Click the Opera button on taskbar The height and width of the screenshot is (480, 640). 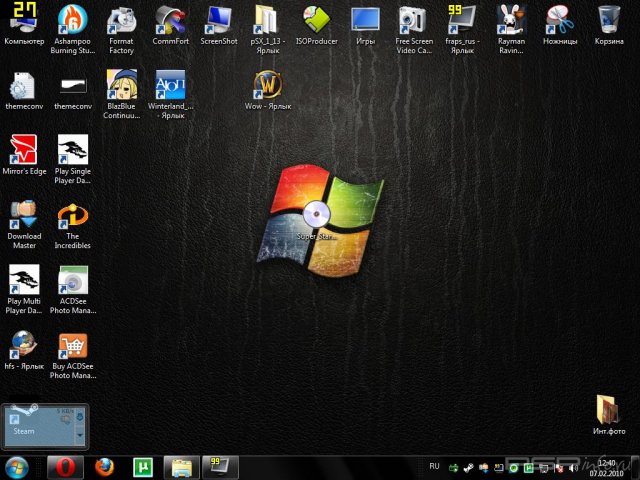64,466
